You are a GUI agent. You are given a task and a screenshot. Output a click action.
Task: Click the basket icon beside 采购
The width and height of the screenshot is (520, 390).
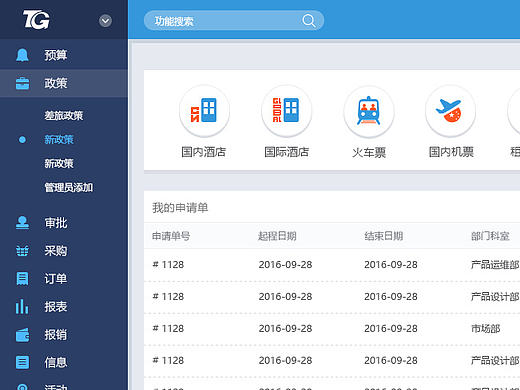pyautogui.click(x=22, y=251)
